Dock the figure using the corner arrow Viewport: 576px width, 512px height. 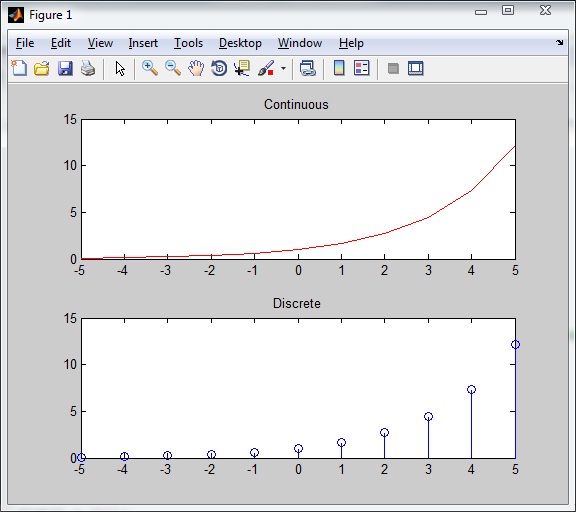[559, 43]
